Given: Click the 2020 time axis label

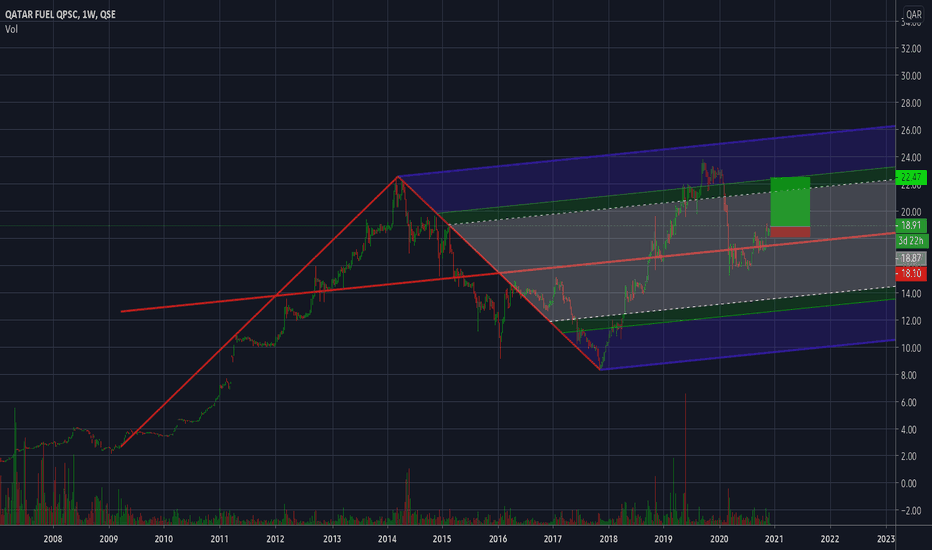Looking at the screenshot, I should click(719, 539).
